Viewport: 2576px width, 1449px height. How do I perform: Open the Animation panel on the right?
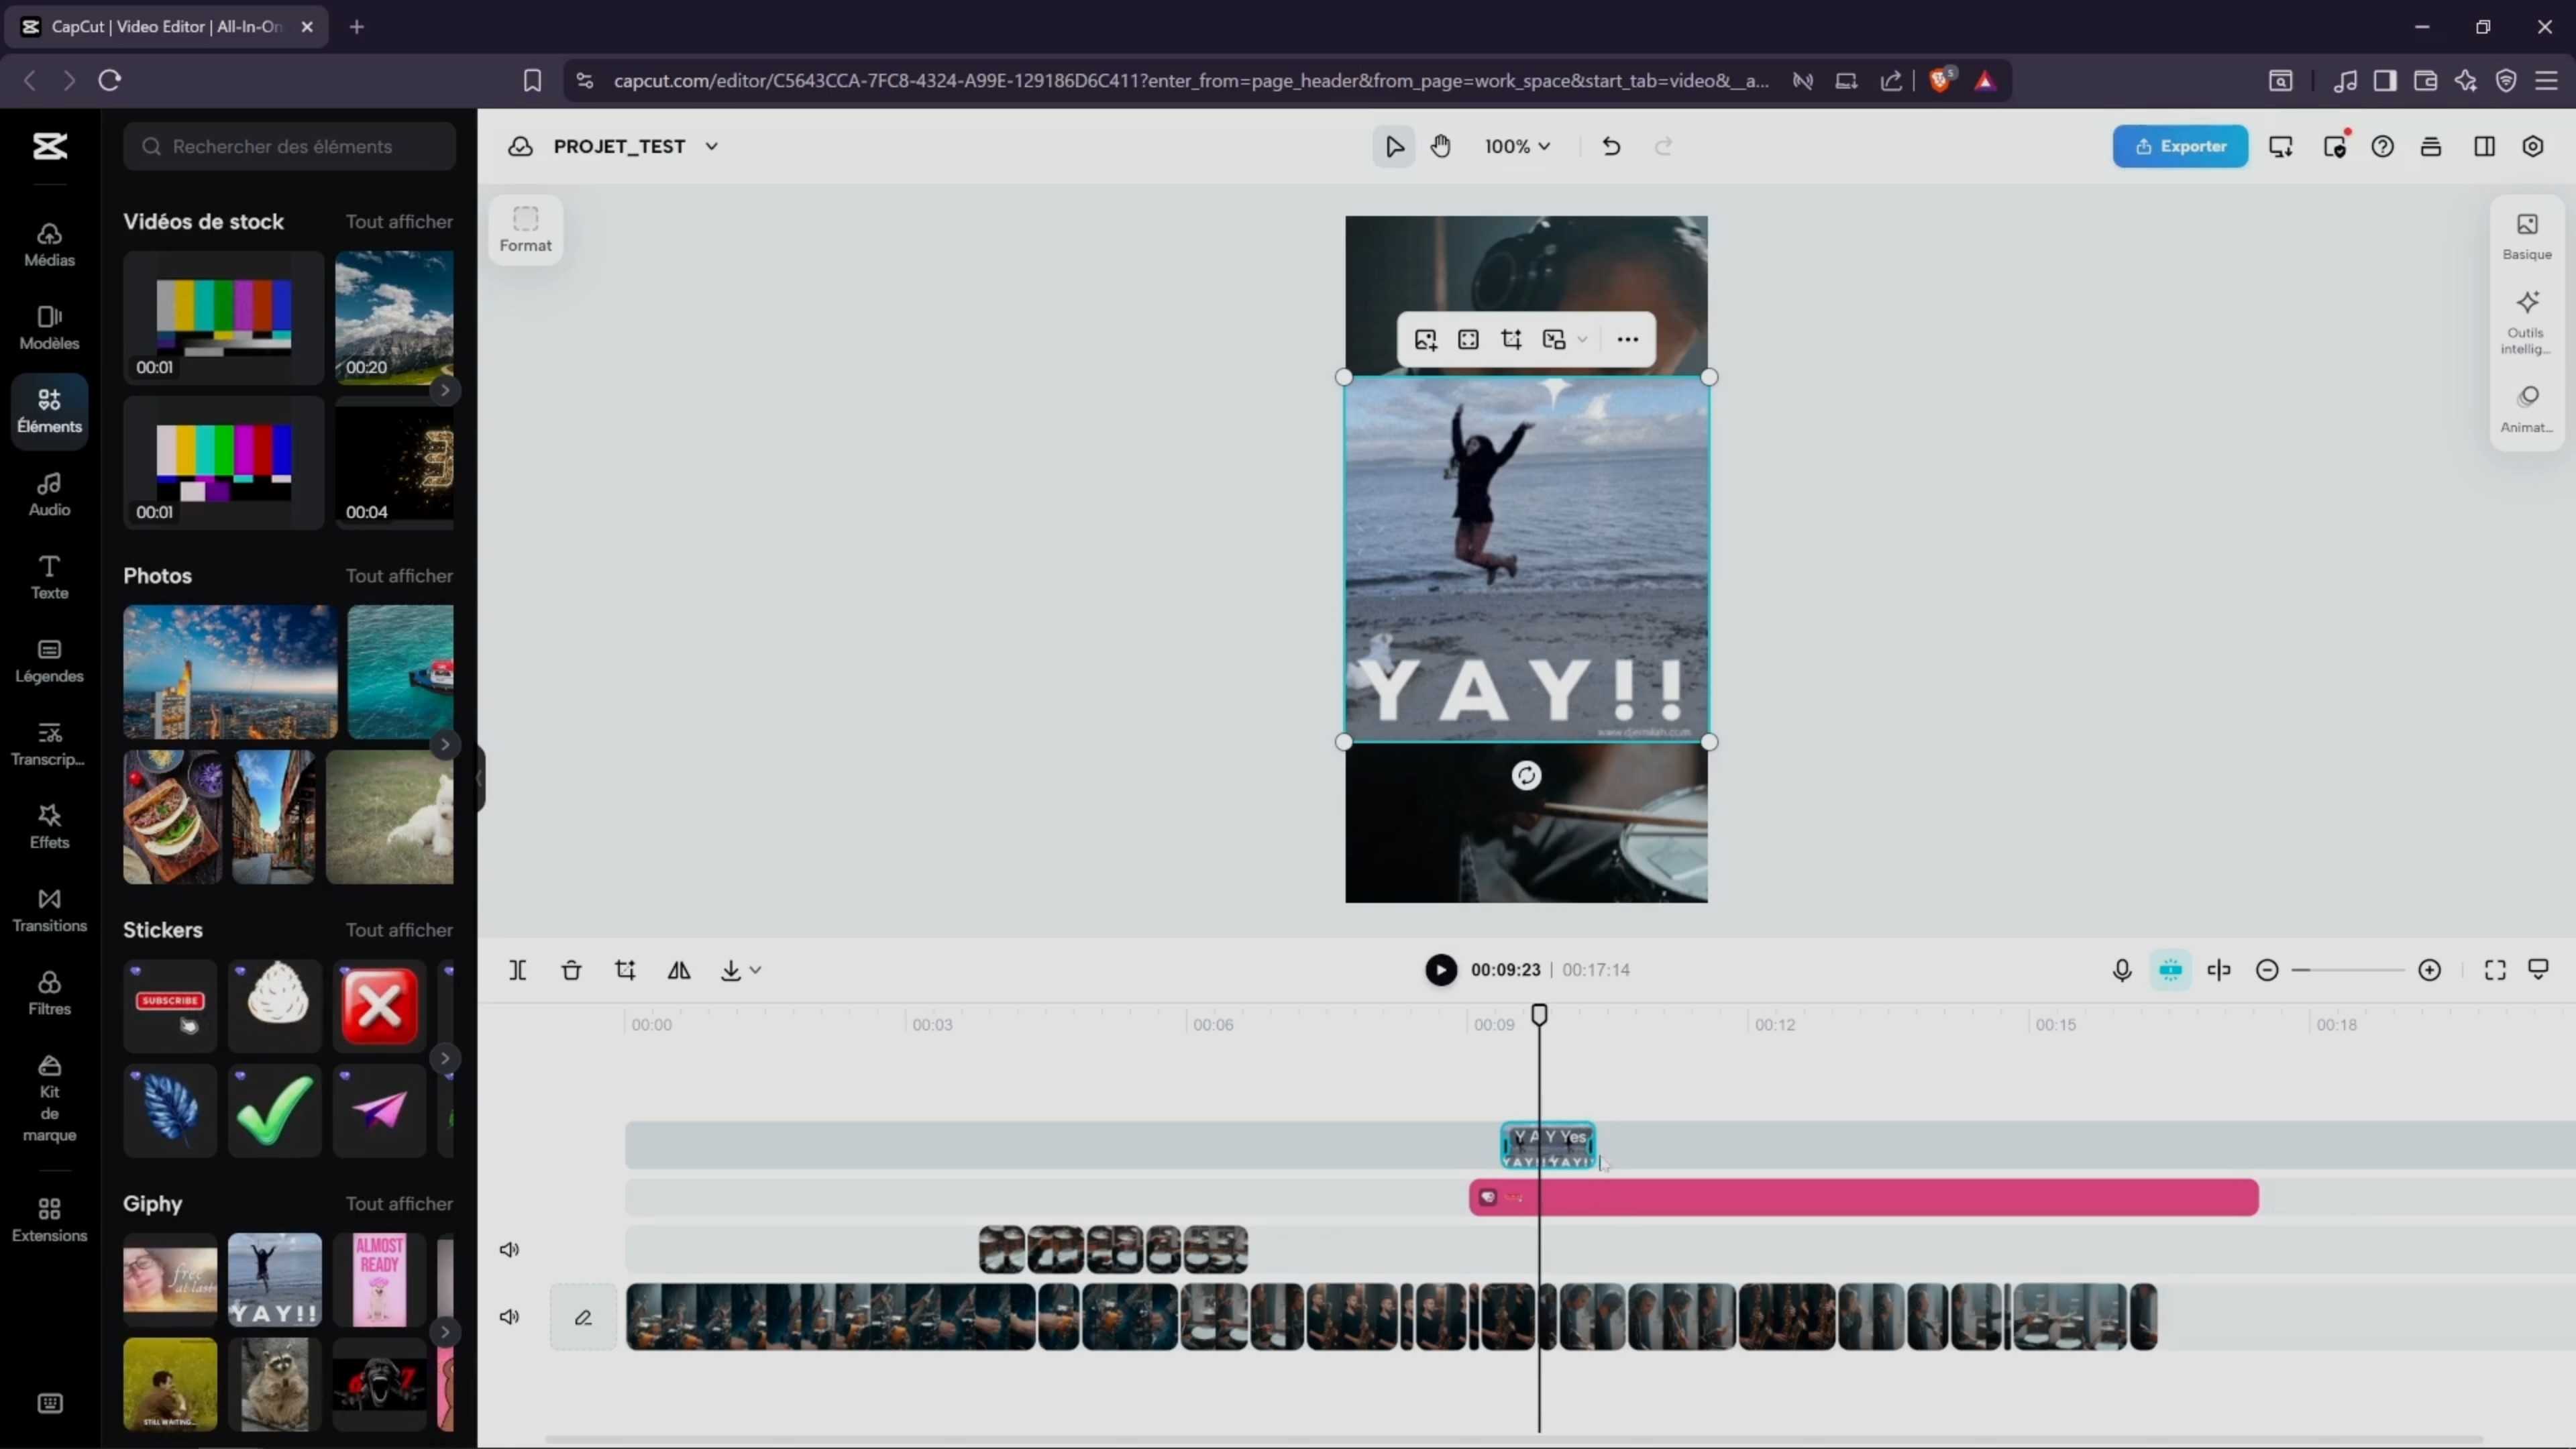click(x=2527, y=409)
